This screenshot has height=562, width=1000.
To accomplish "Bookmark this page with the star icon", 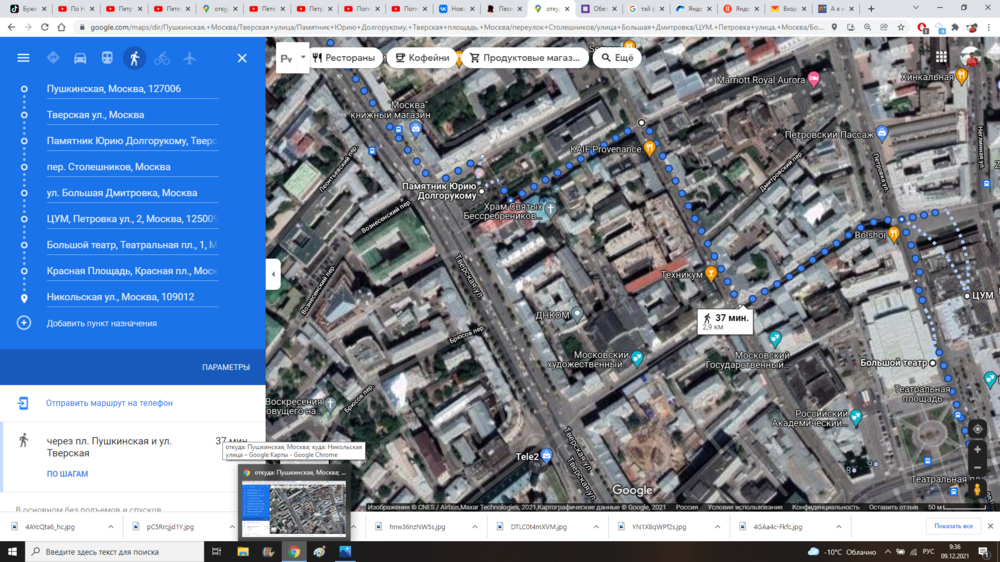I will point(901,27).
